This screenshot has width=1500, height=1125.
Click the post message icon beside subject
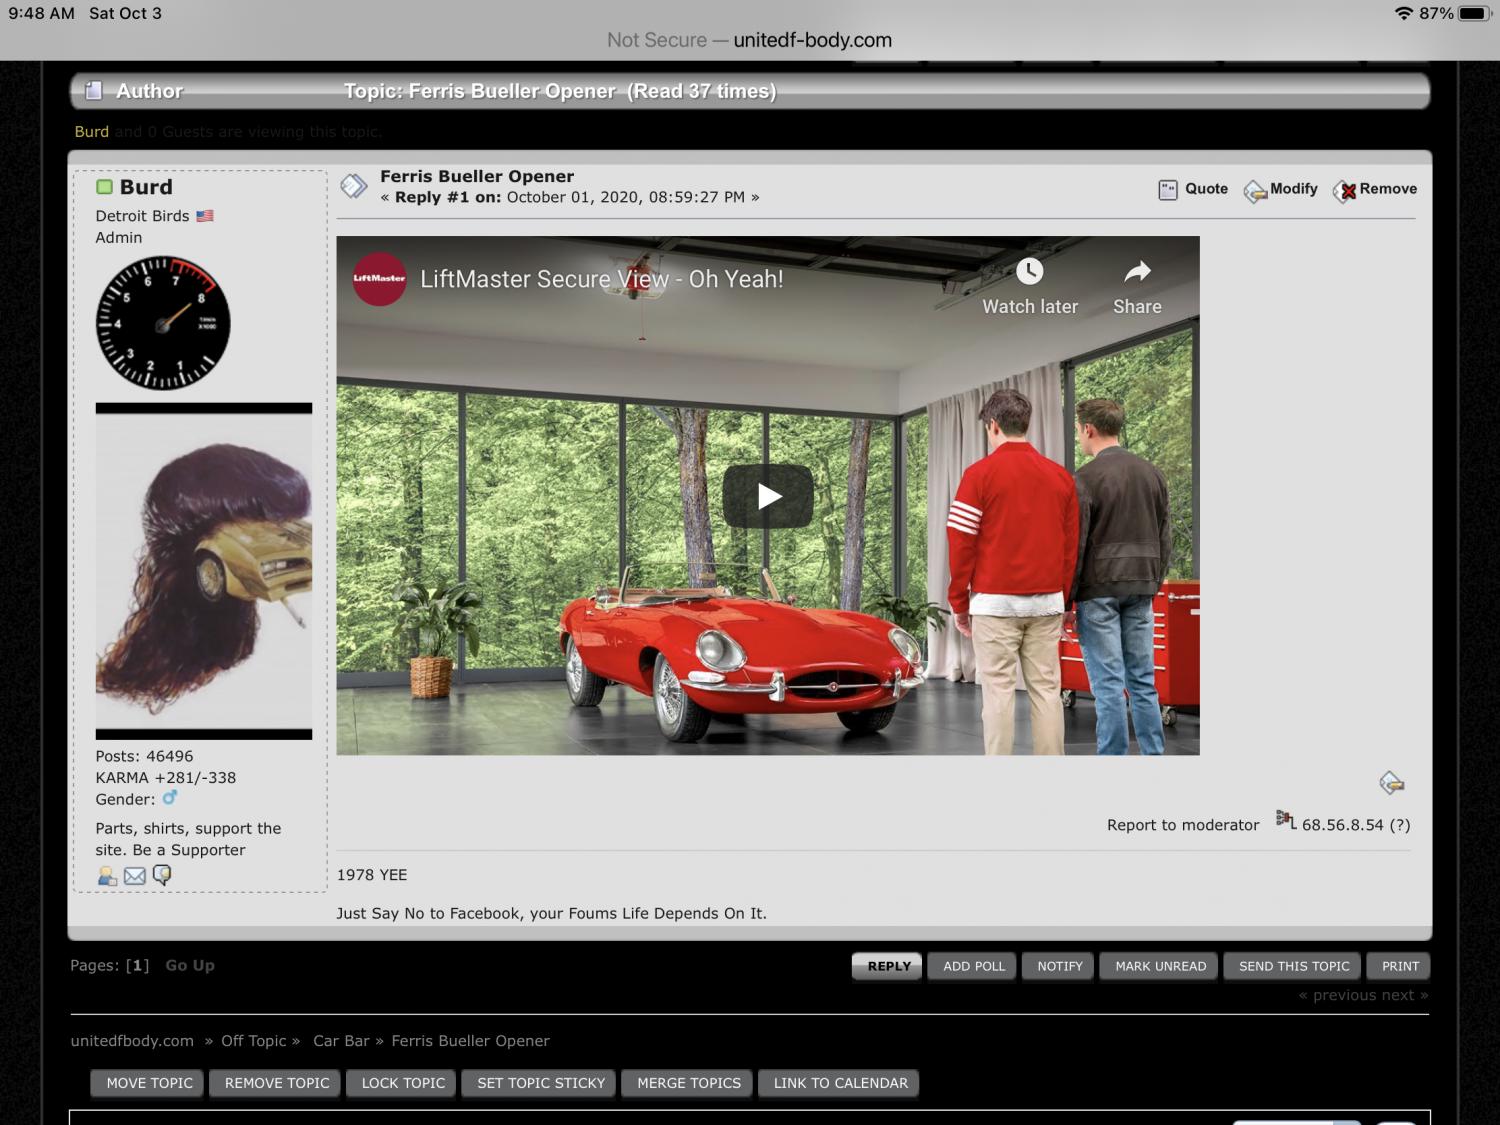pos(354,186)
